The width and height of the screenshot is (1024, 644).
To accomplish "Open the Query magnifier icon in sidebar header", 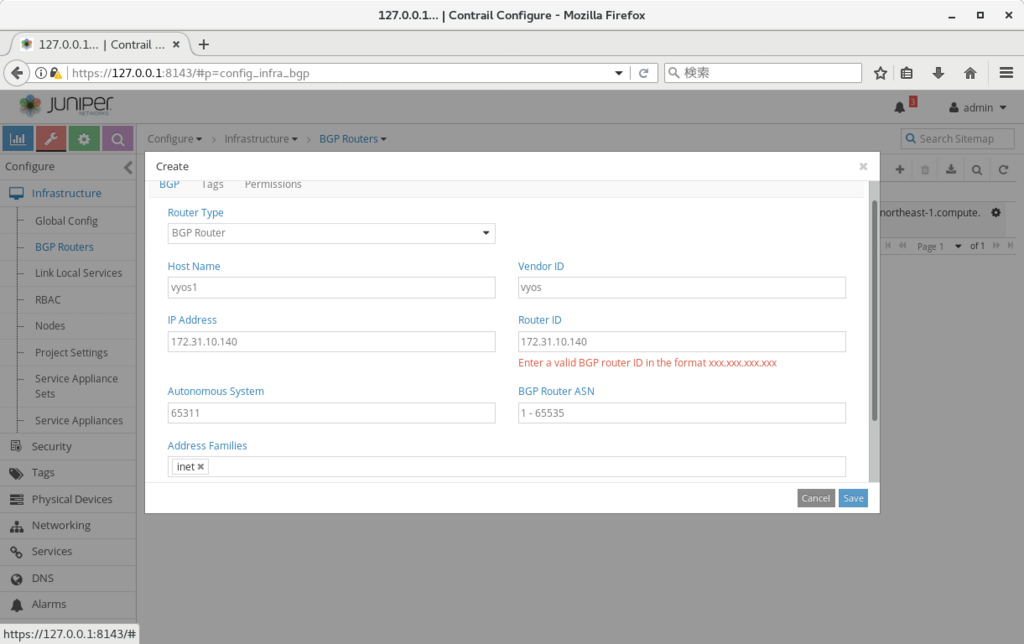I will pos(118,138).
